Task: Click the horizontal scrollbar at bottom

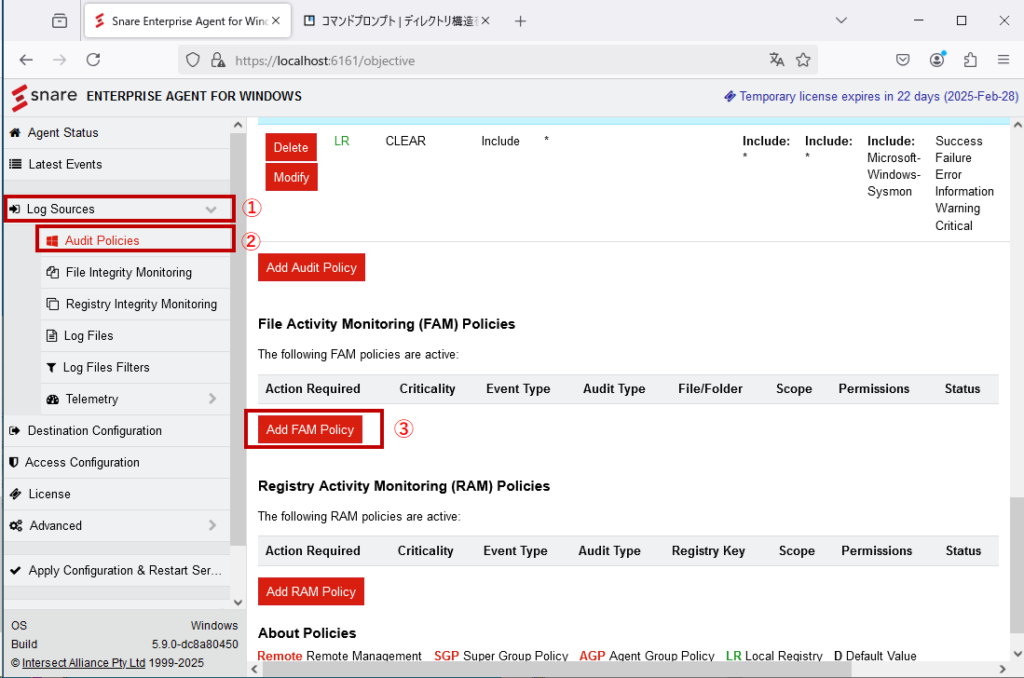Action: [x=556, y=669]
